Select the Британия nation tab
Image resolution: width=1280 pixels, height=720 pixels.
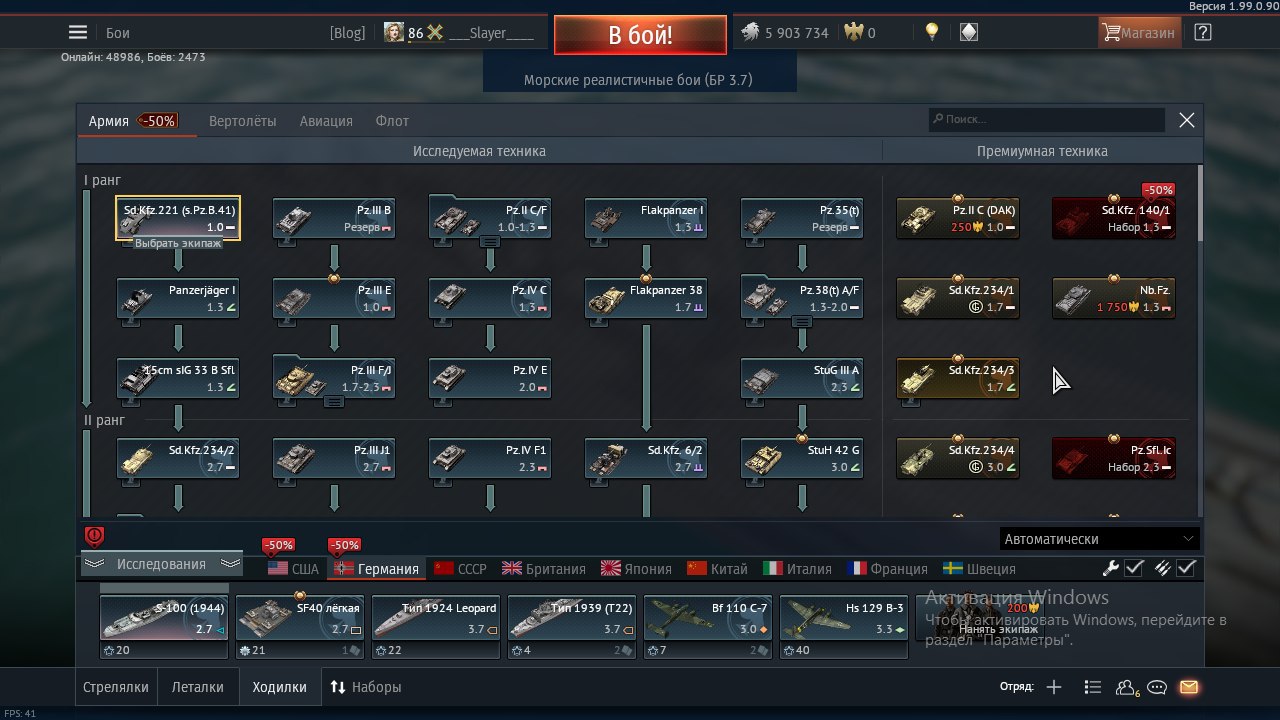(544, 569)
